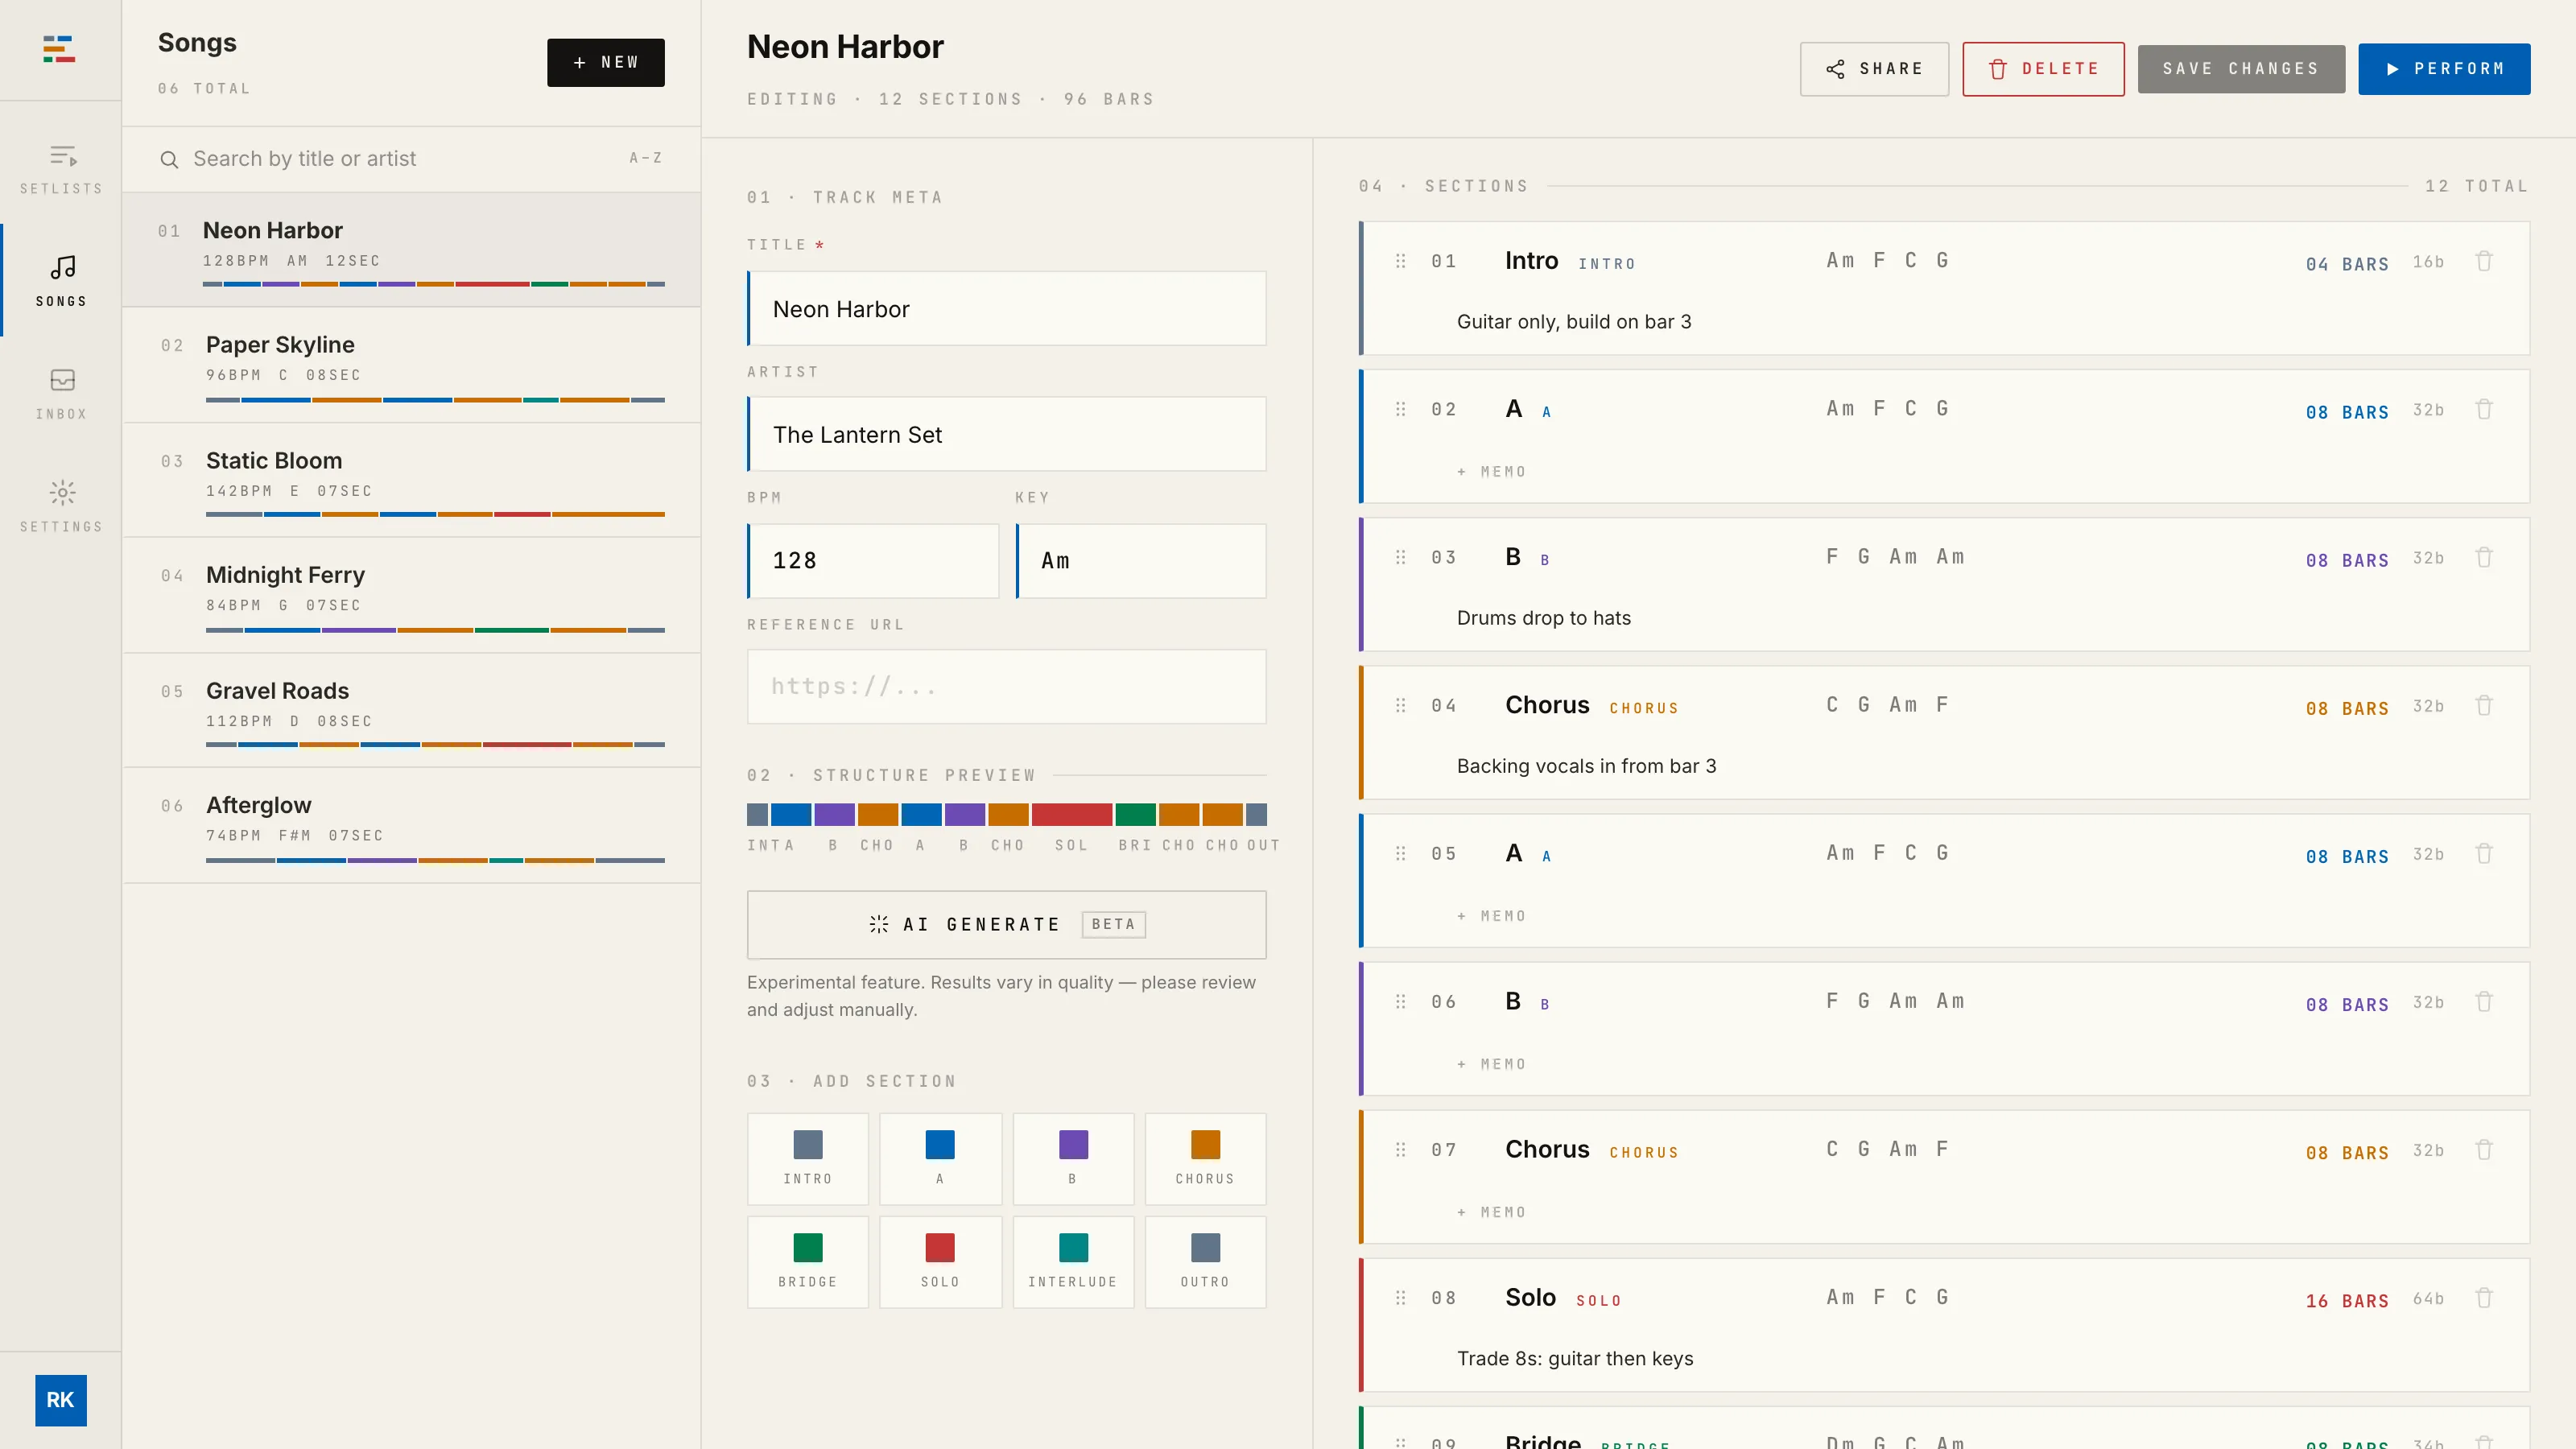Delete the Solo section via trash icon

point(2484,1297)
